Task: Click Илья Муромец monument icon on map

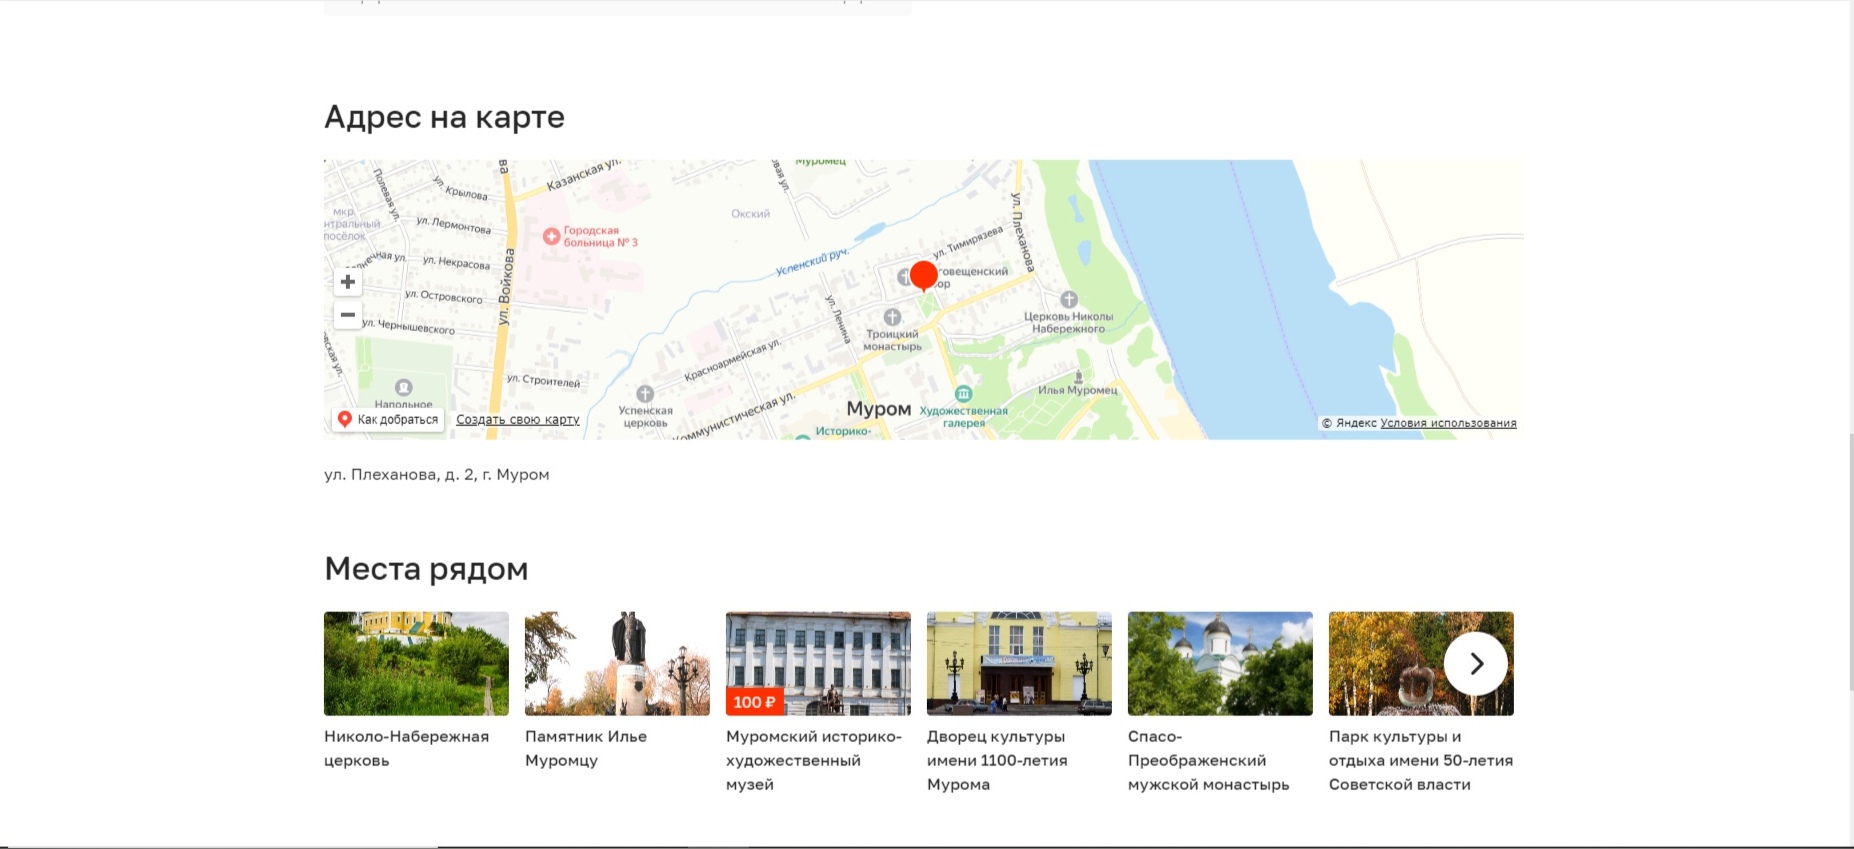Action: tap(1078, 377)
